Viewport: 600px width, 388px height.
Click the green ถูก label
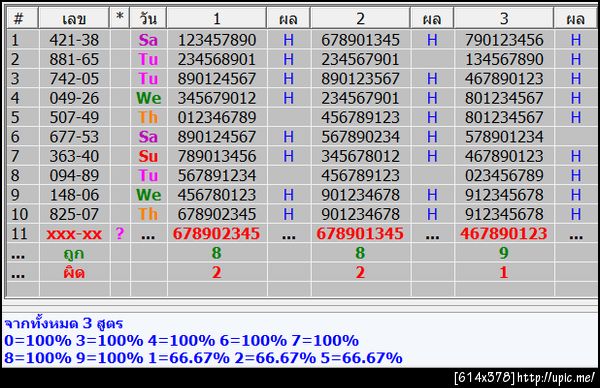click(x=73, y=254)
